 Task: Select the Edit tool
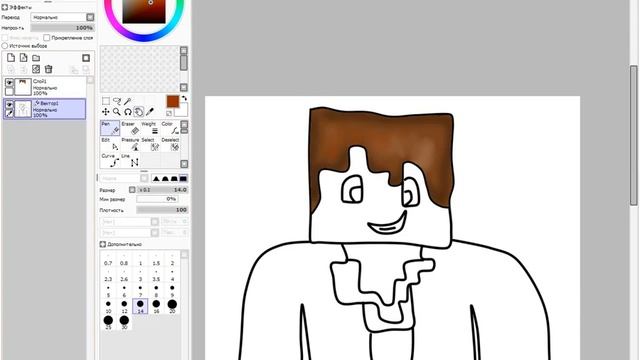coord(110,144)
